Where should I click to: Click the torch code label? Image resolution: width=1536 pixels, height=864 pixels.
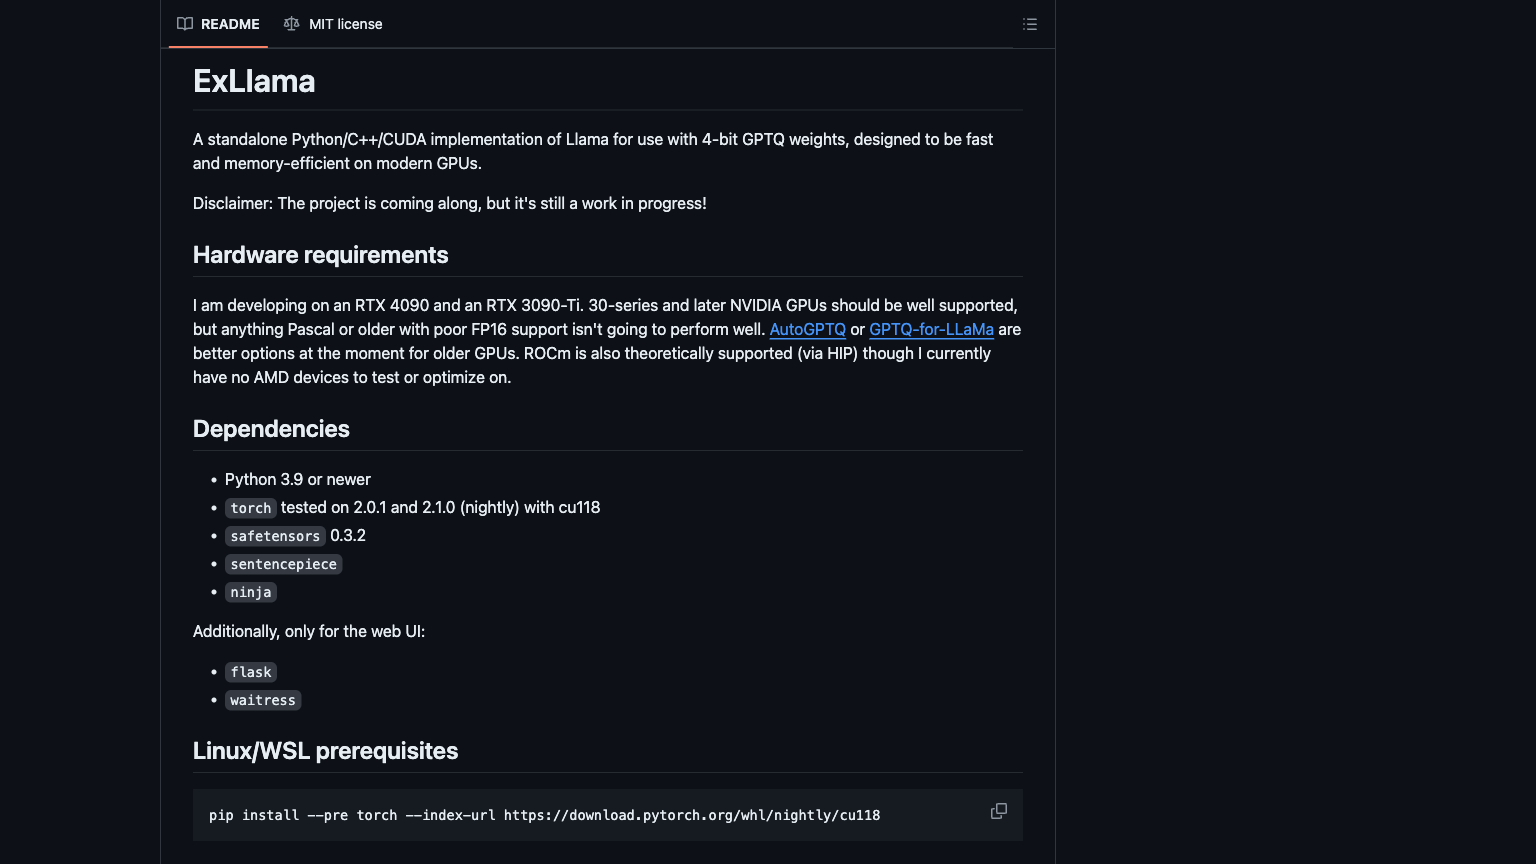tap(250, 508)
